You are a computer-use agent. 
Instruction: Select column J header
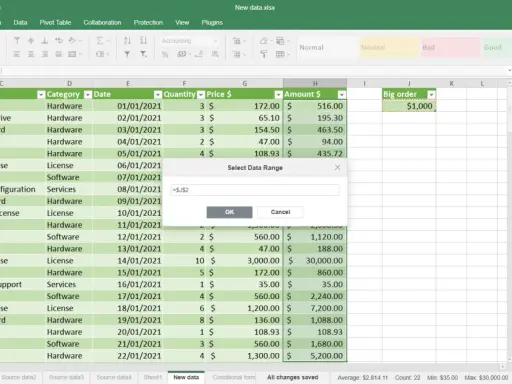pos(409,83)
